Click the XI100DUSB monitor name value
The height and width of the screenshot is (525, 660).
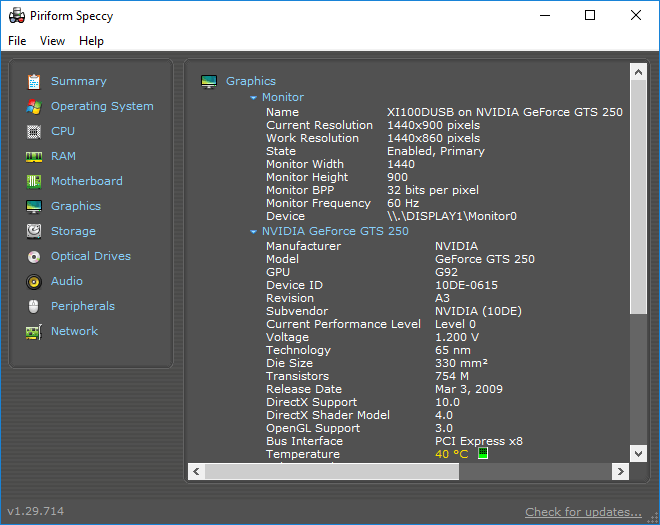(x=505, y=112)
